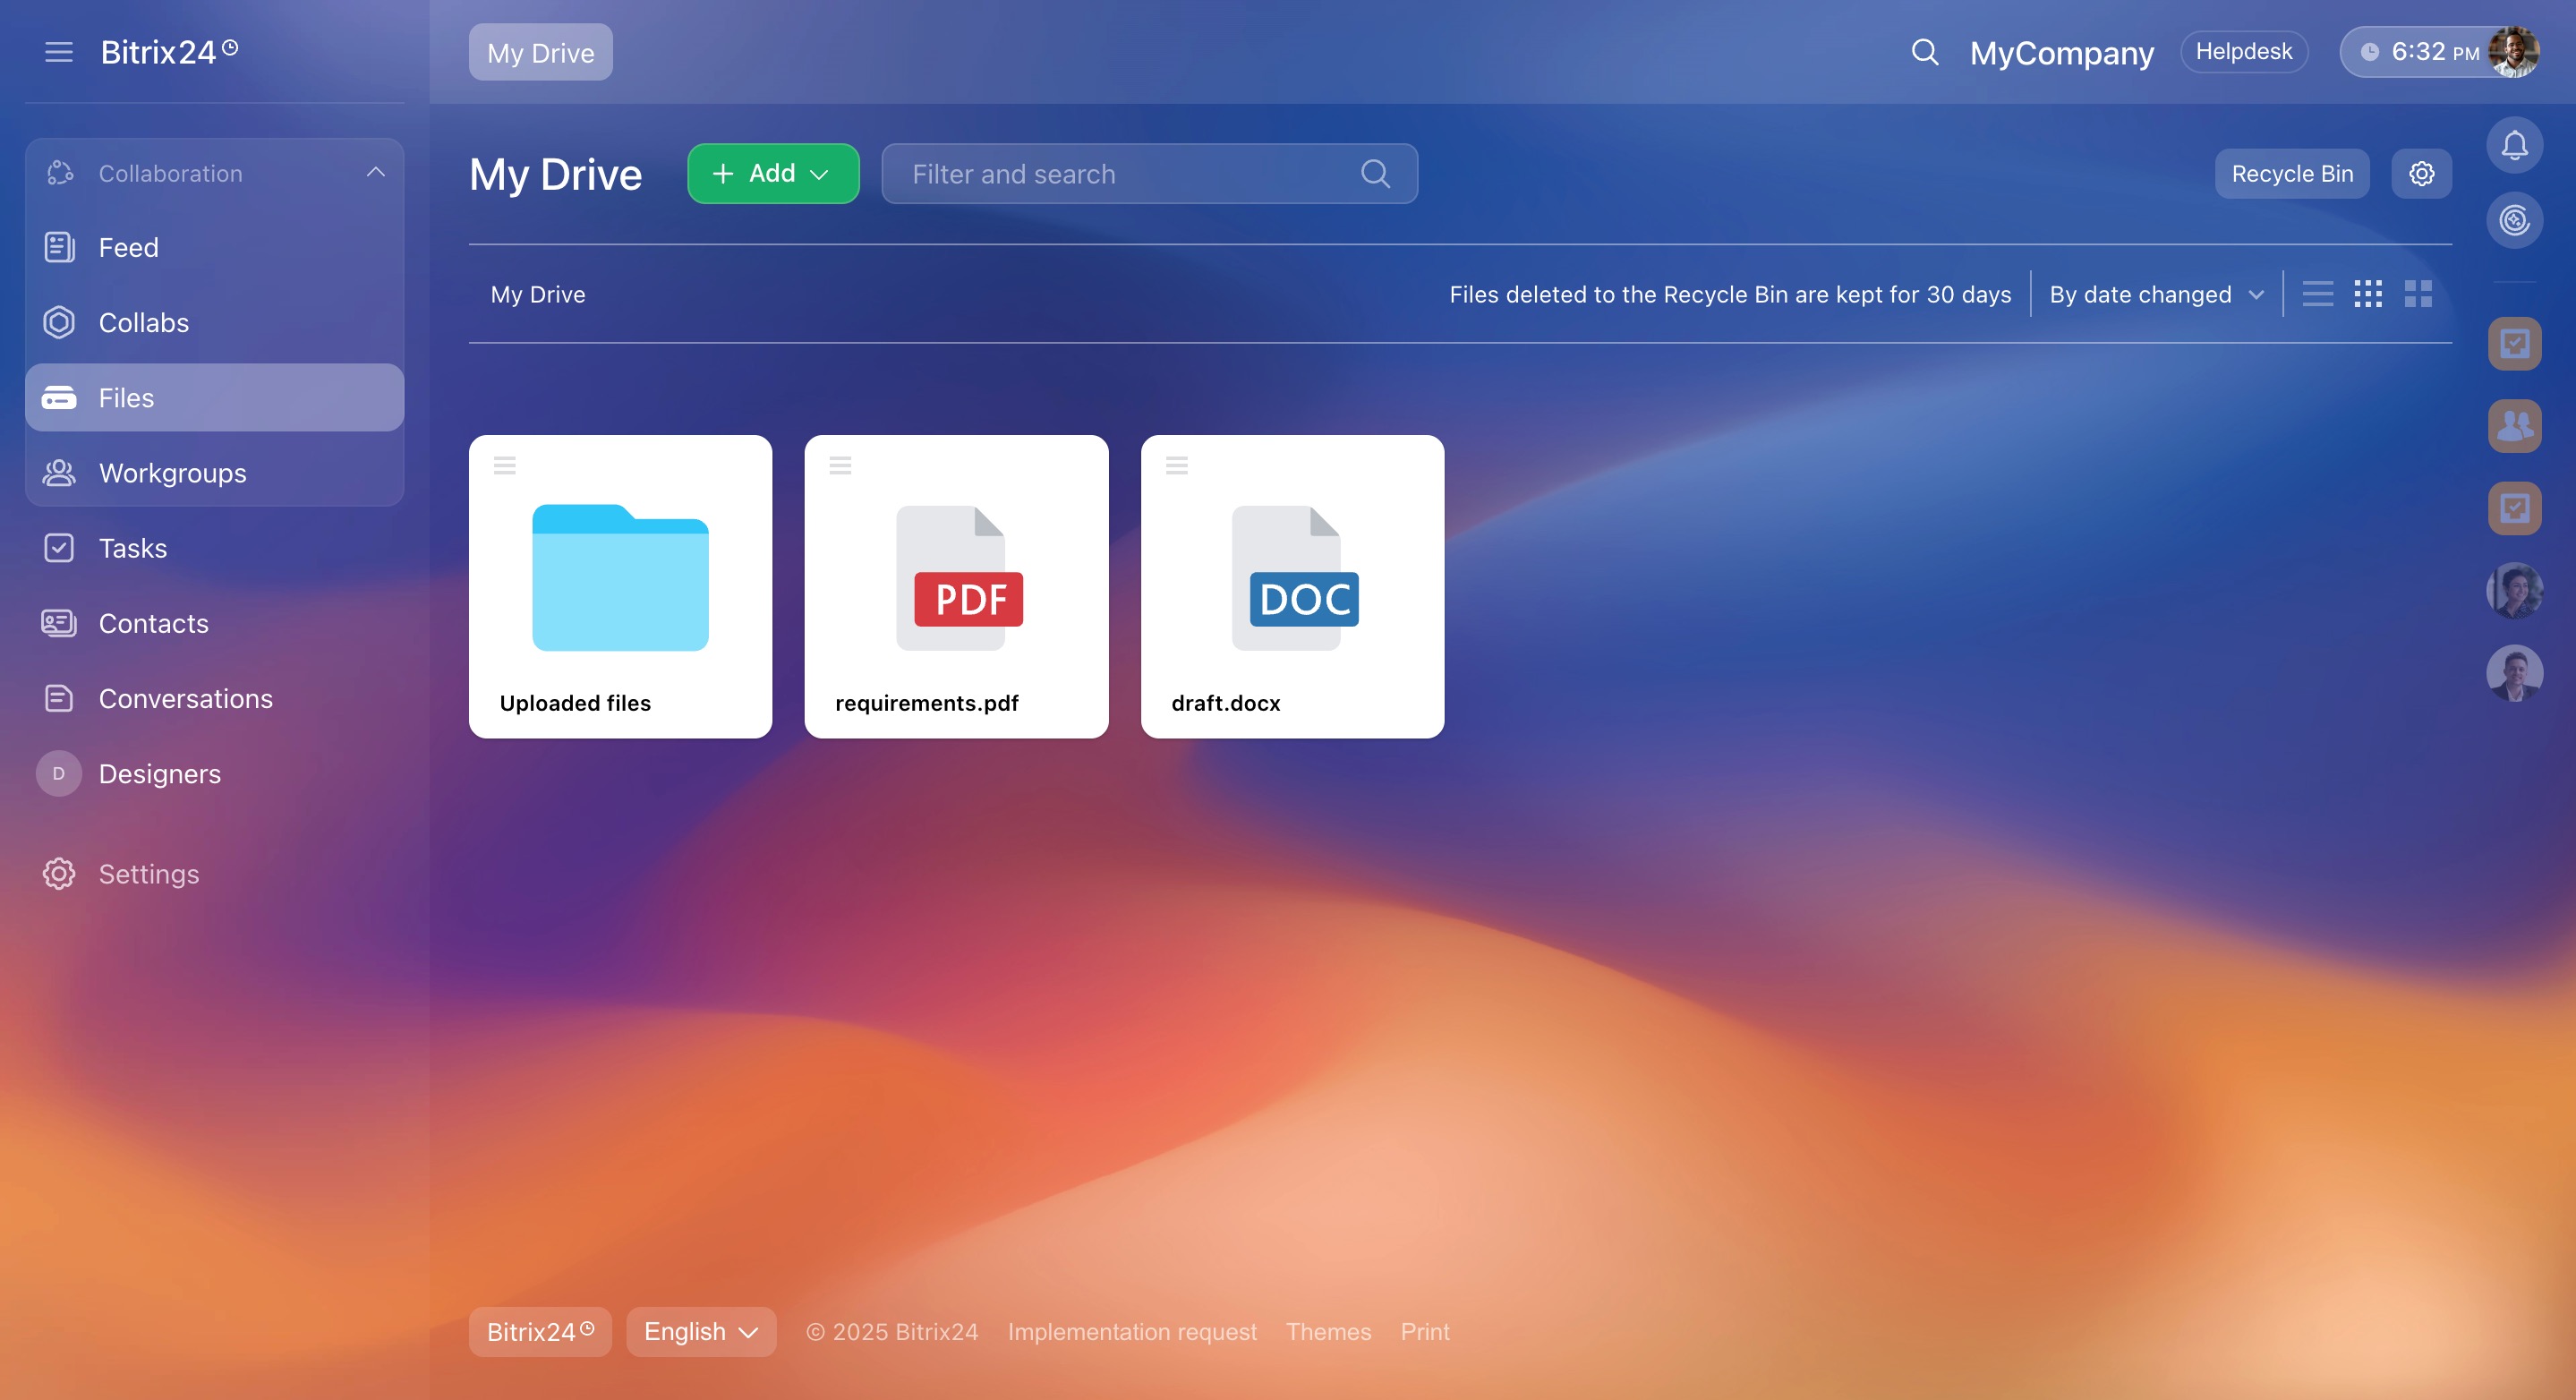
Task: Switch to small grid view
Action: pyautogui.click(x=2367, y=294)
